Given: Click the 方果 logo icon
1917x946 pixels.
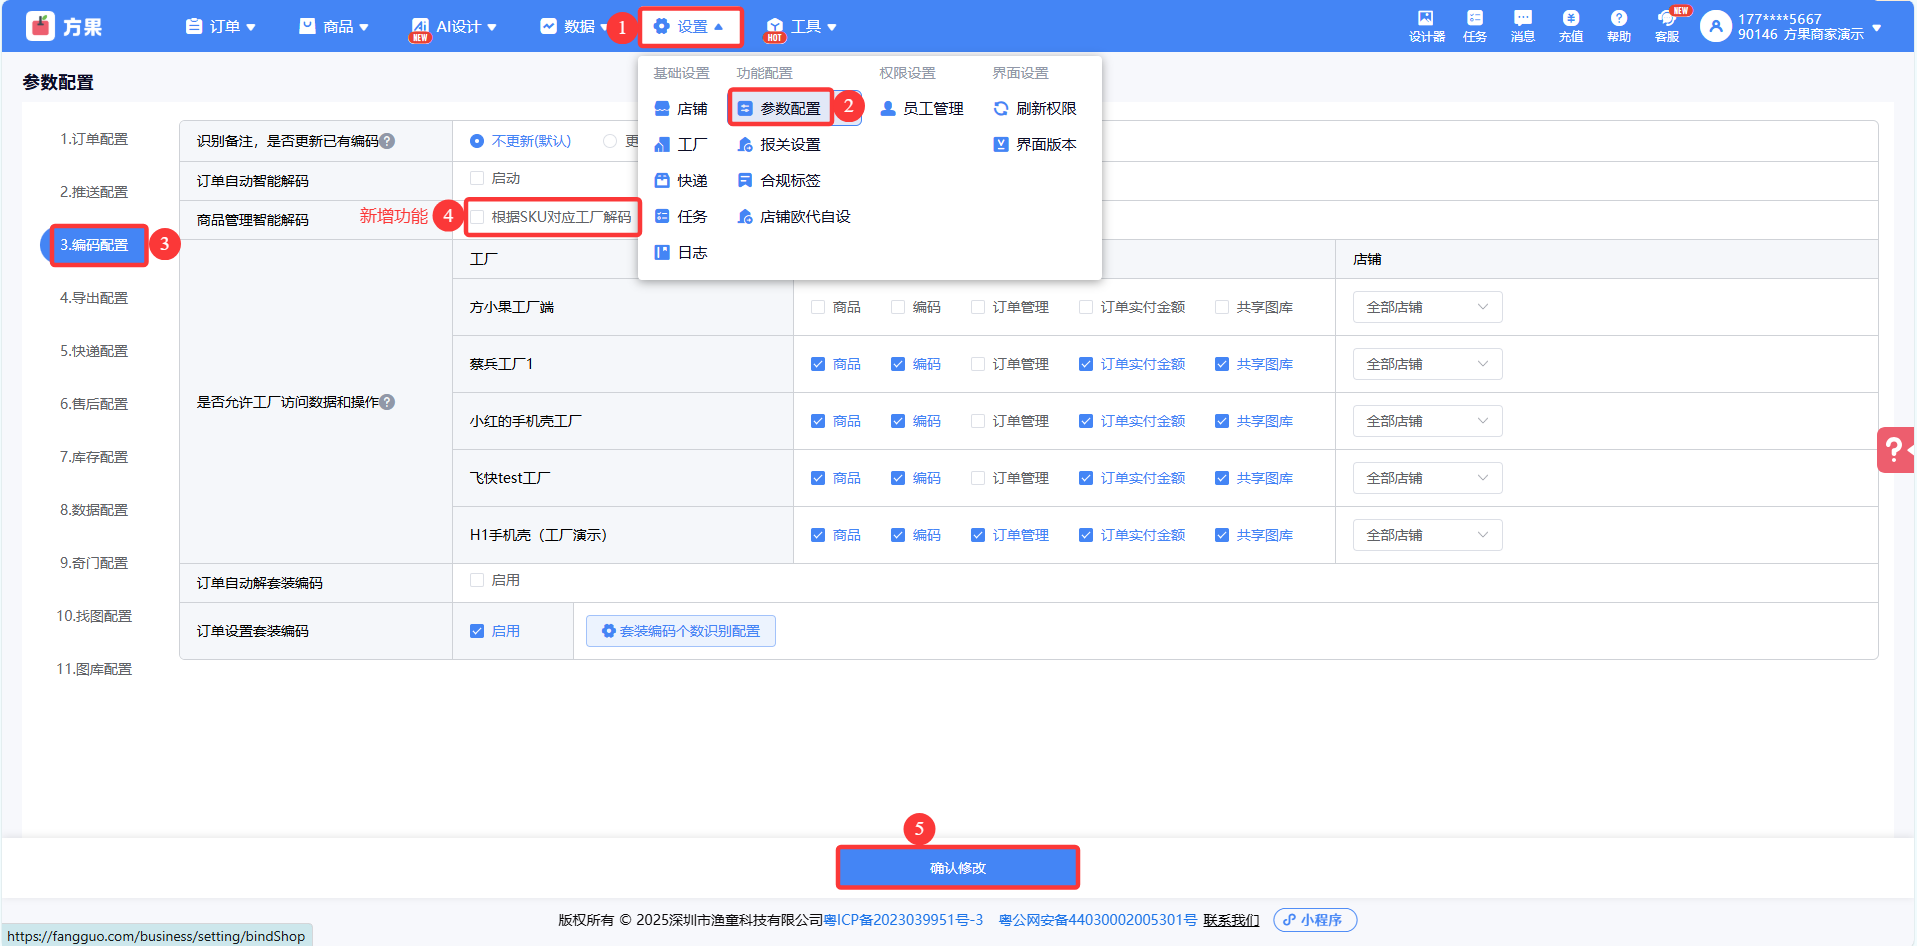Looking at the screenshot, I should [x=41, y=26].
